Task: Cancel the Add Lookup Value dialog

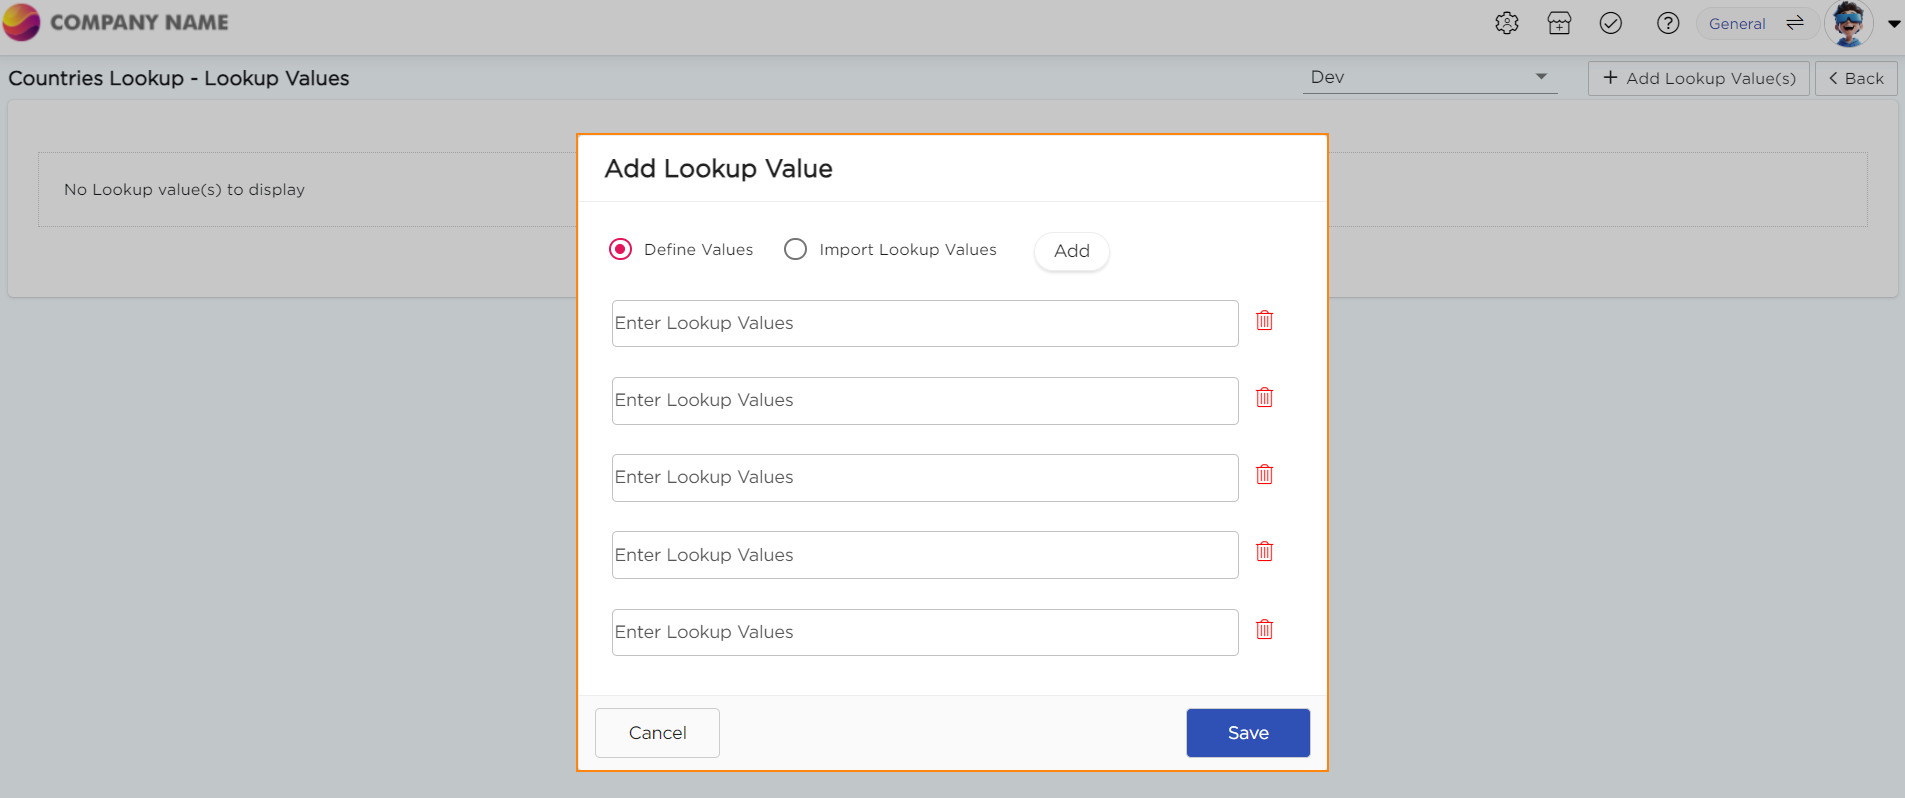Action: tap(657, 733)
